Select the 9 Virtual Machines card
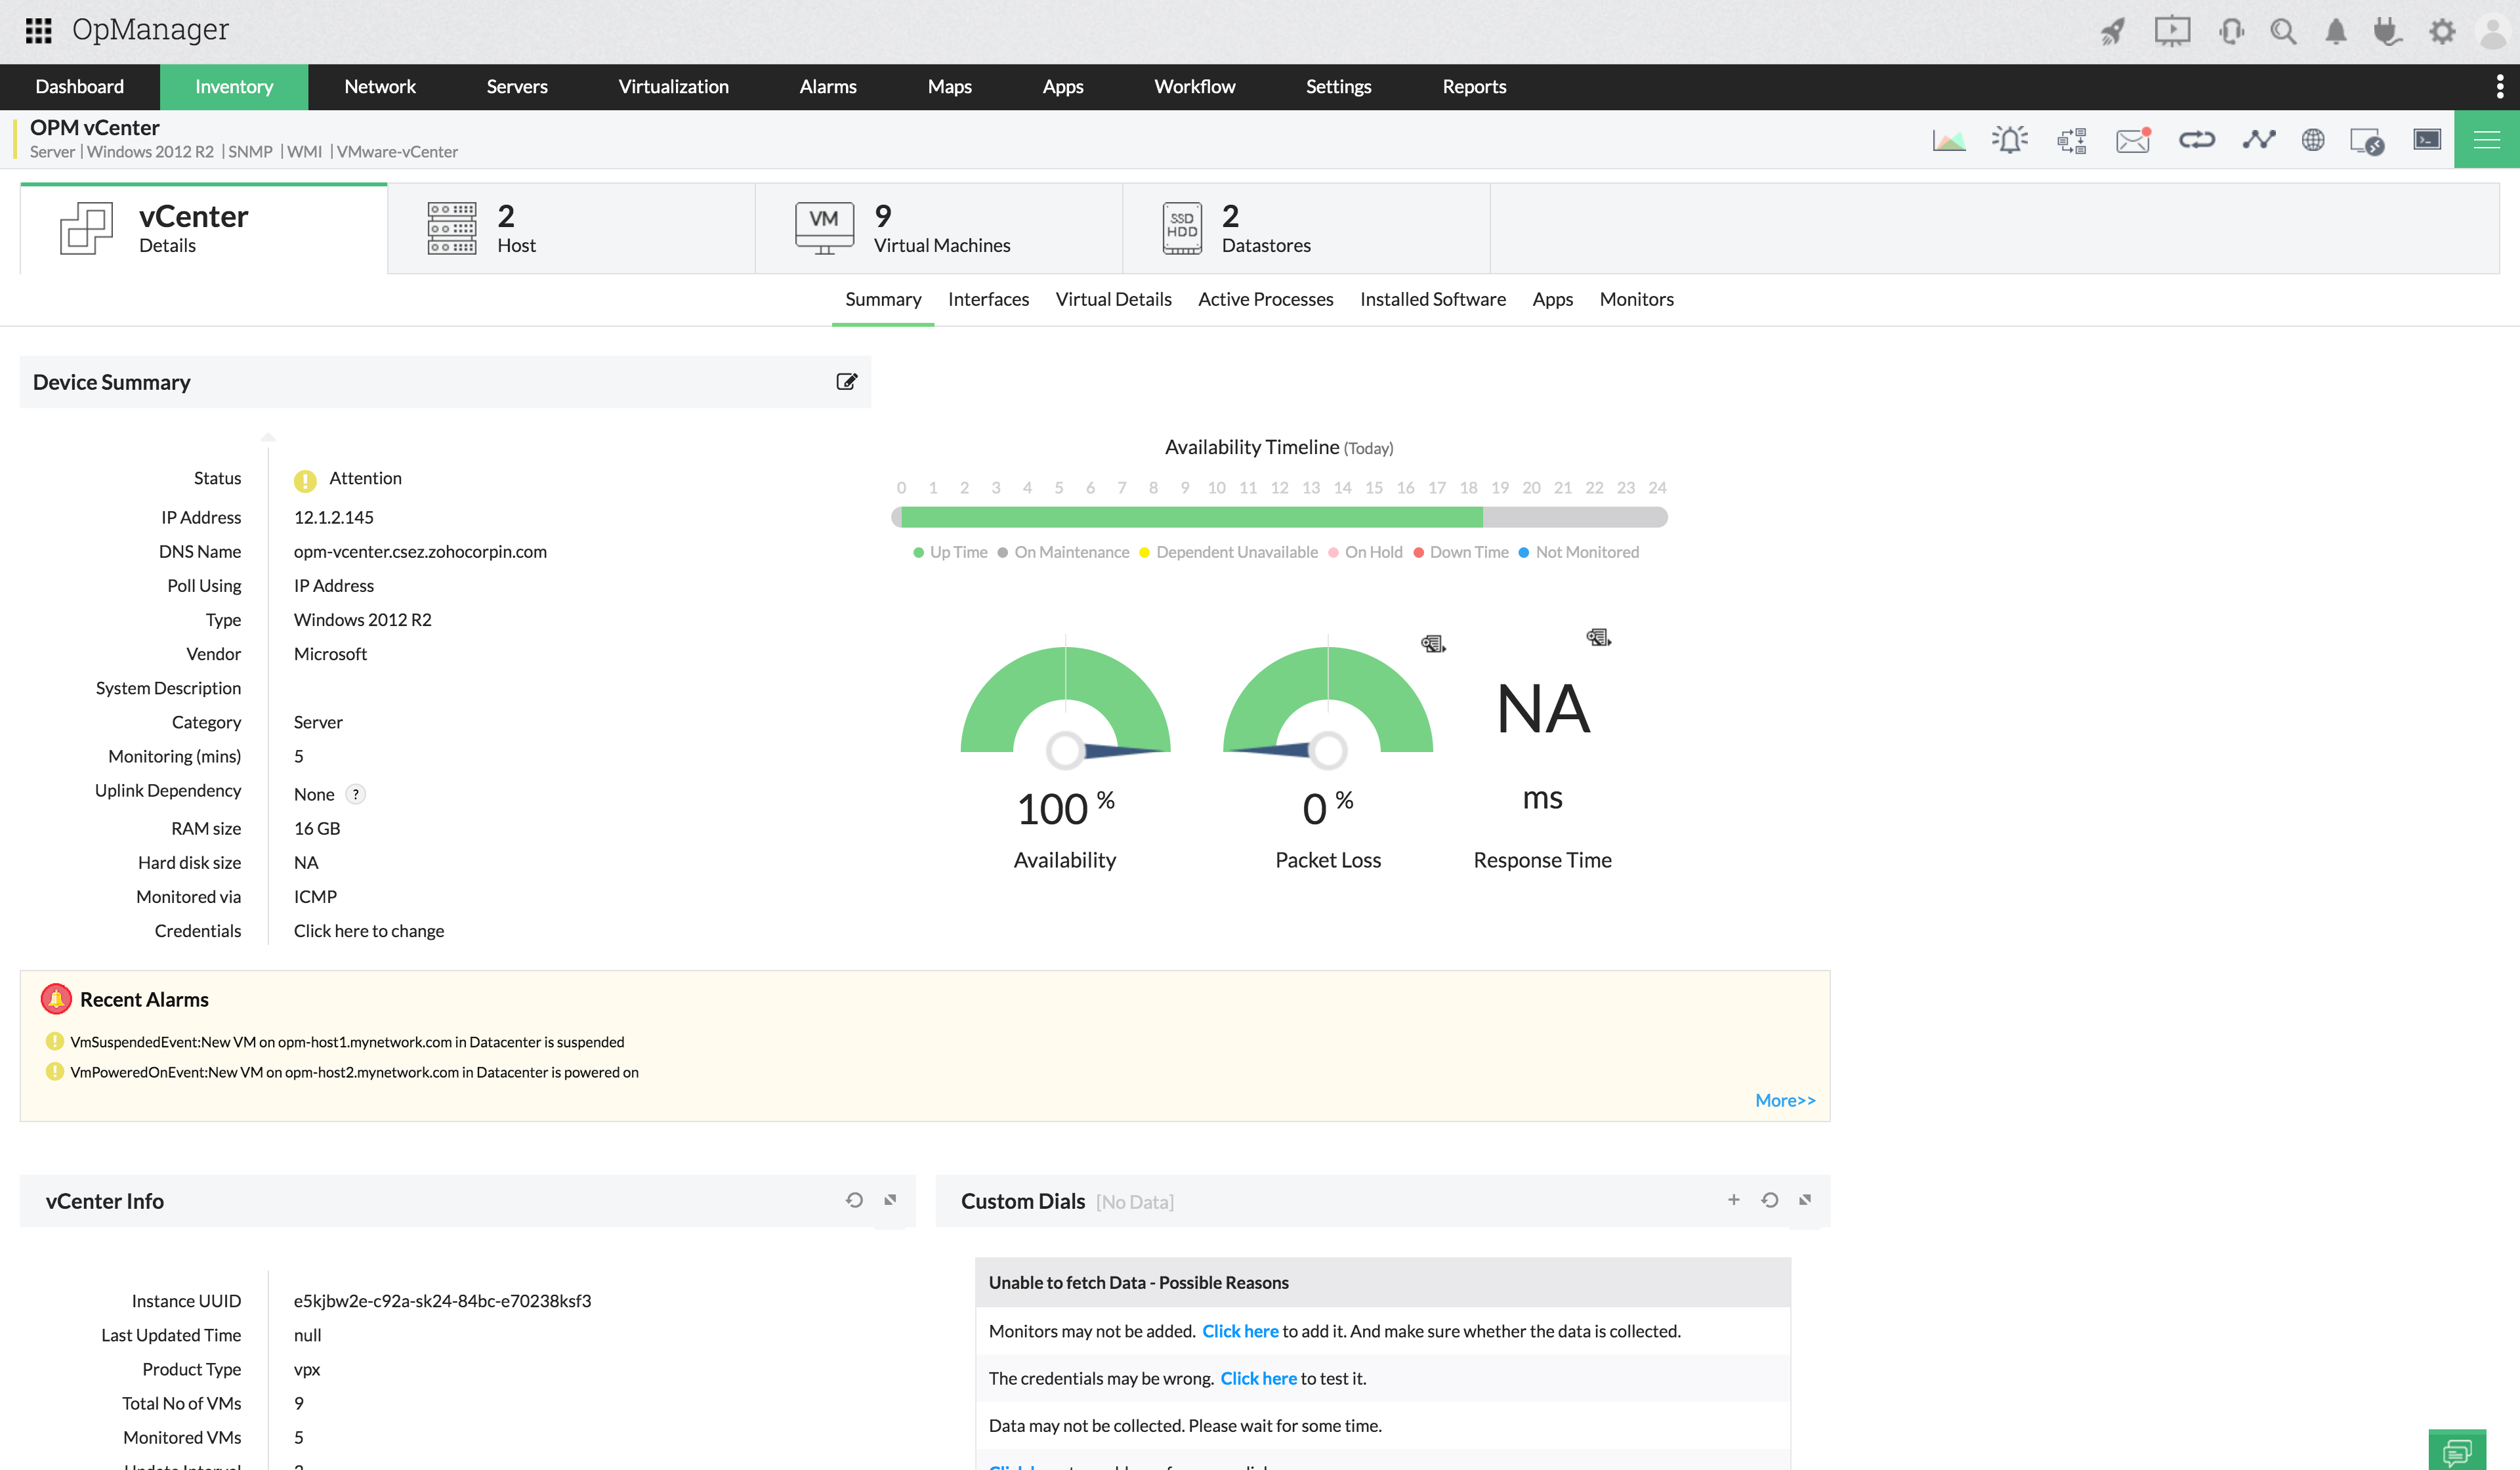The image size is (2520, 1470). point(938,229)
